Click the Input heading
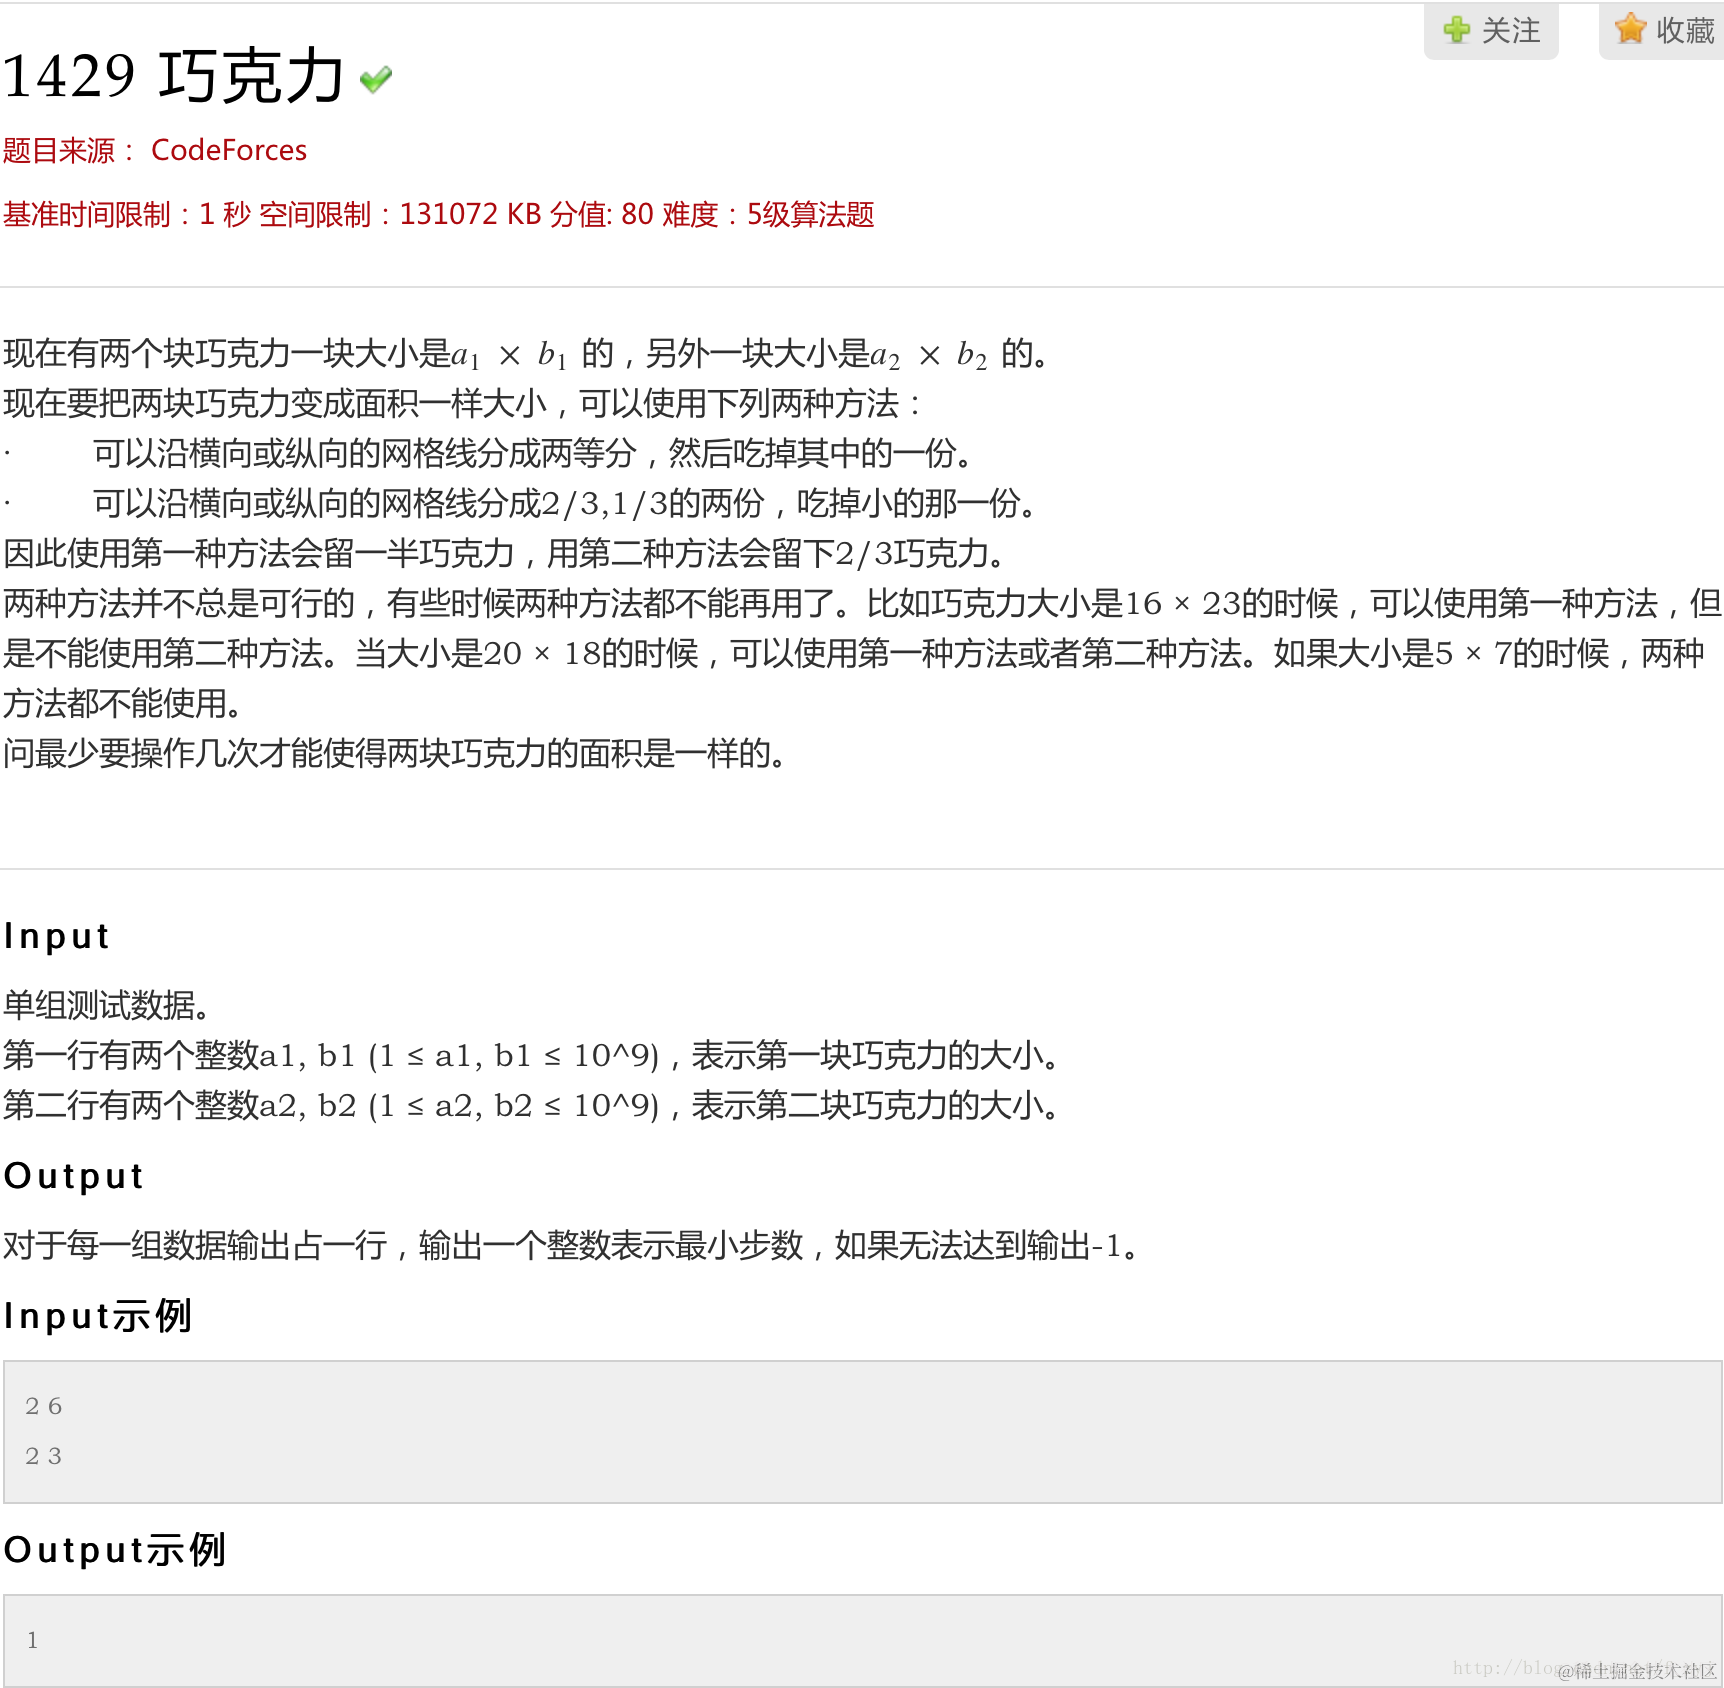Screen dimensions: 1724x1688 (57, 936)
